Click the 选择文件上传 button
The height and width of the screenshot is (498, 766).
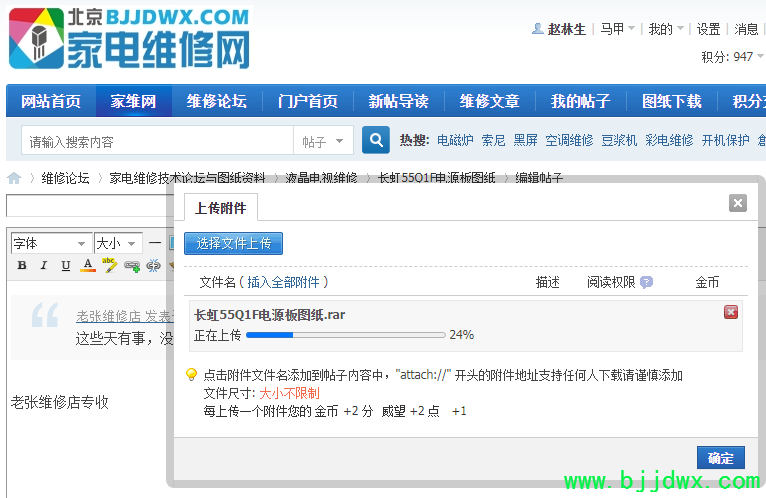click(x=234, y=243)
